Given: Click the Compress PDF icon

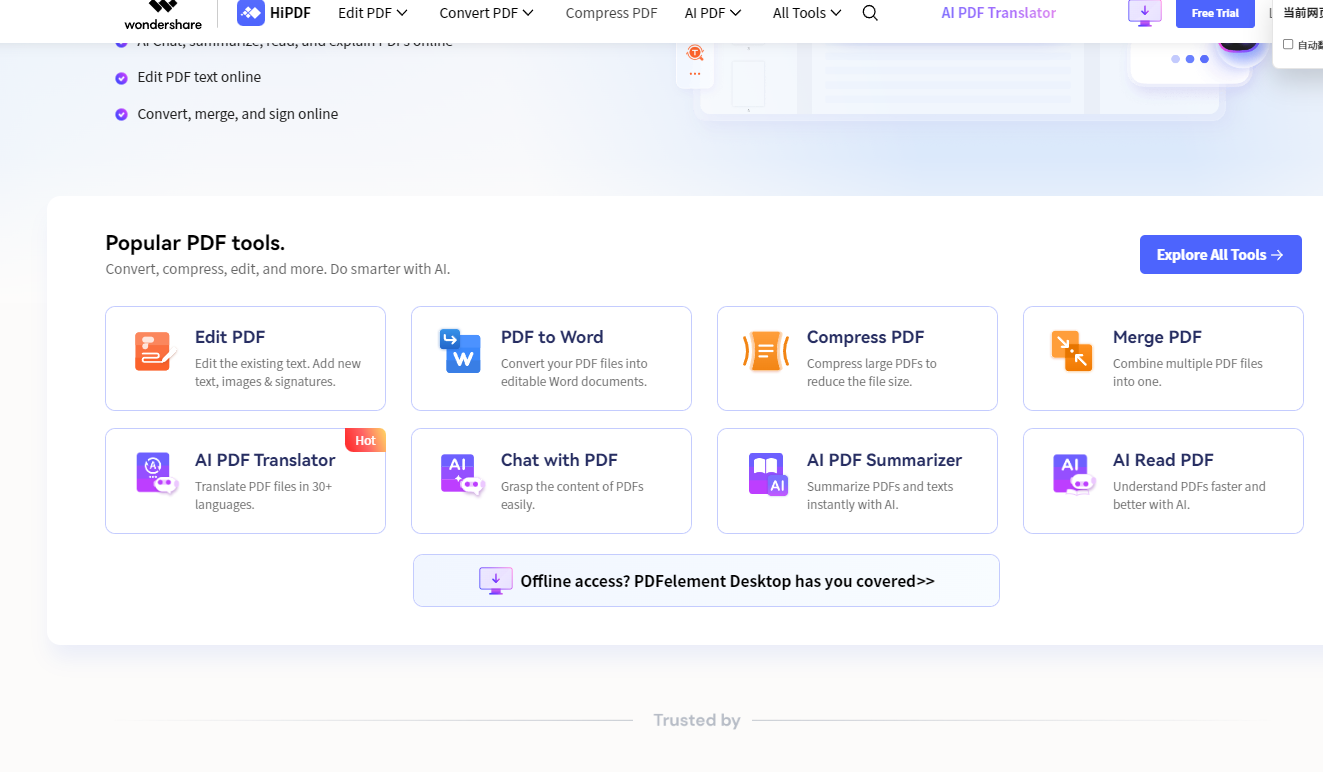Looking at the screenshot, I should (x=766, y=351).
